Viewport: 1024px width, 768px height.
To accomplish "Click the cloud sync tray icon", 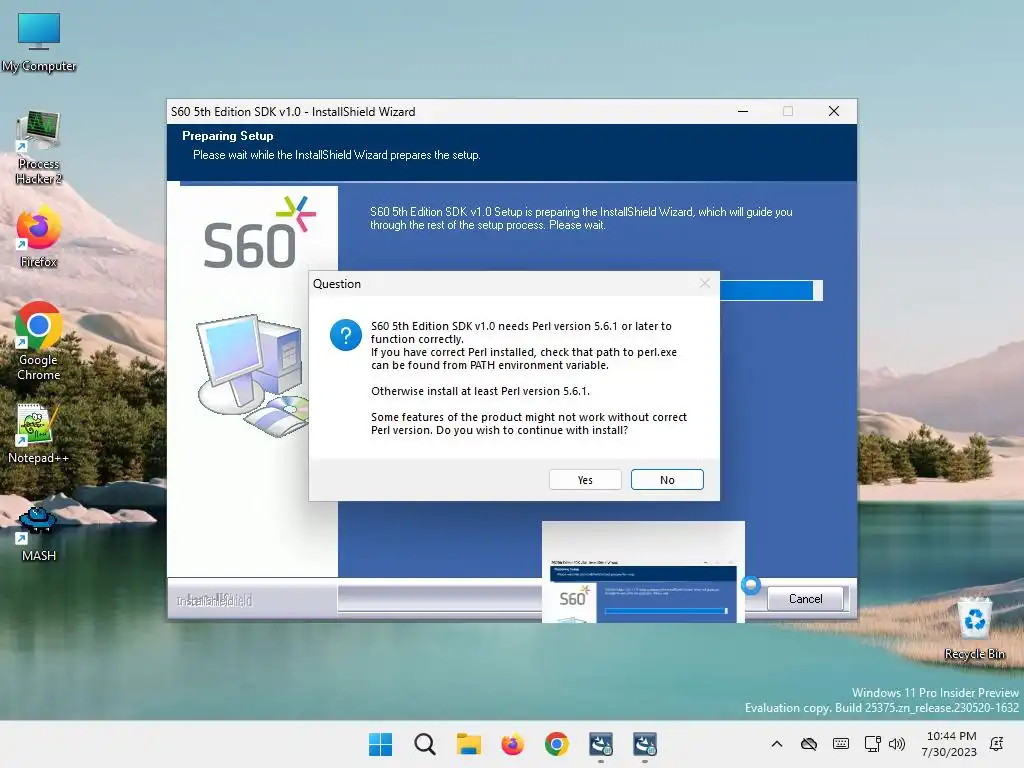I will 808,744.
